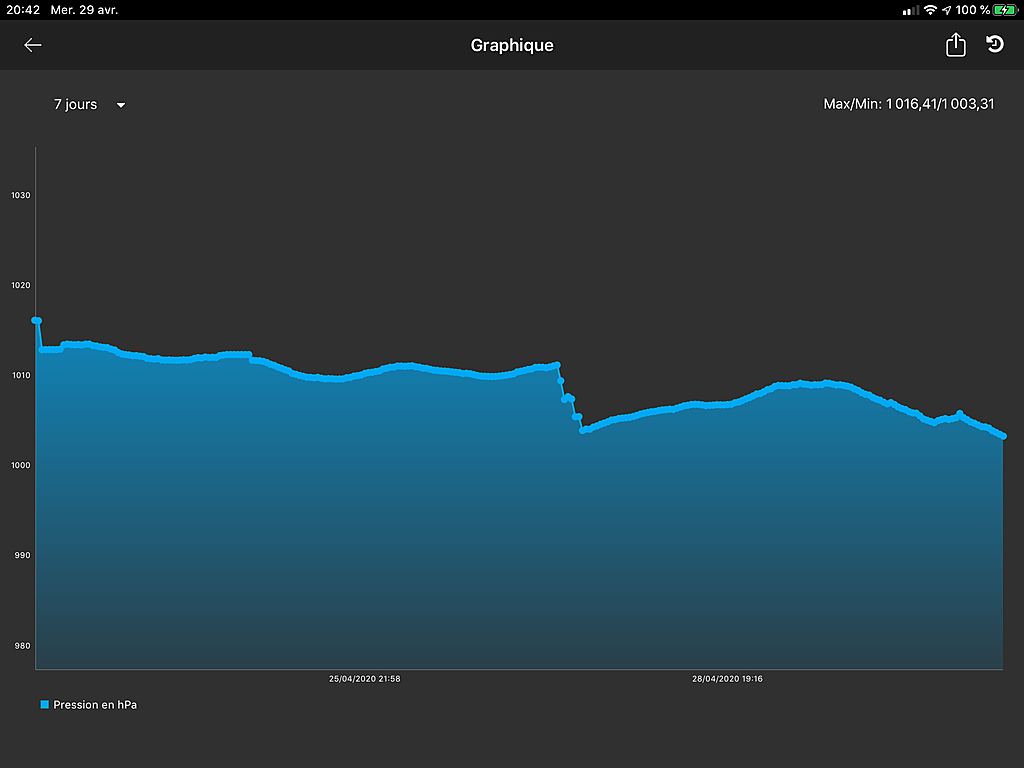Click the Pression en hPa legend swatch
Image resolution: width=1024 pixels, height=768 pixels.
44,705
